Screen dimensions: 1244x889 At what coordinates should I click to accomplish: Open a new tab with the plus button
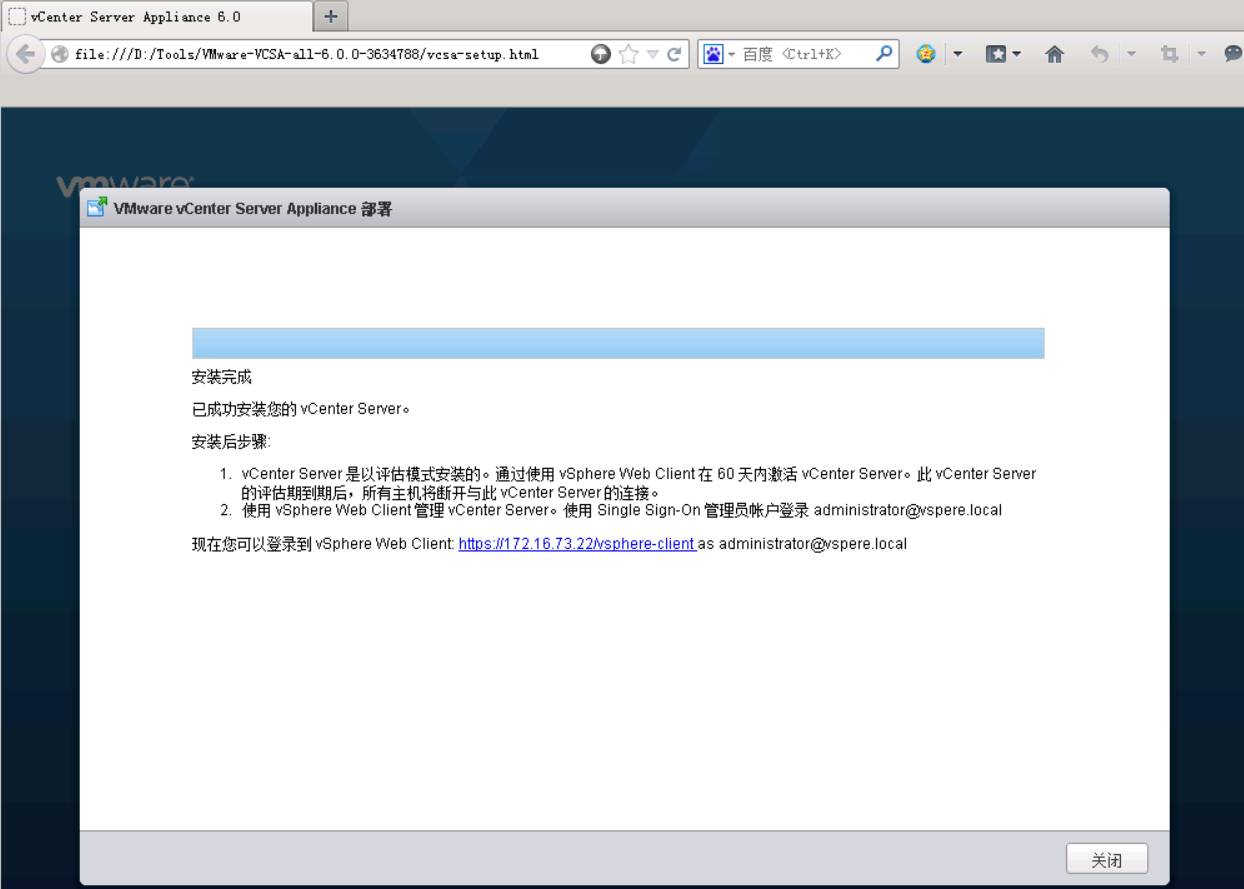pyautogui.click(x=331, y=16)
